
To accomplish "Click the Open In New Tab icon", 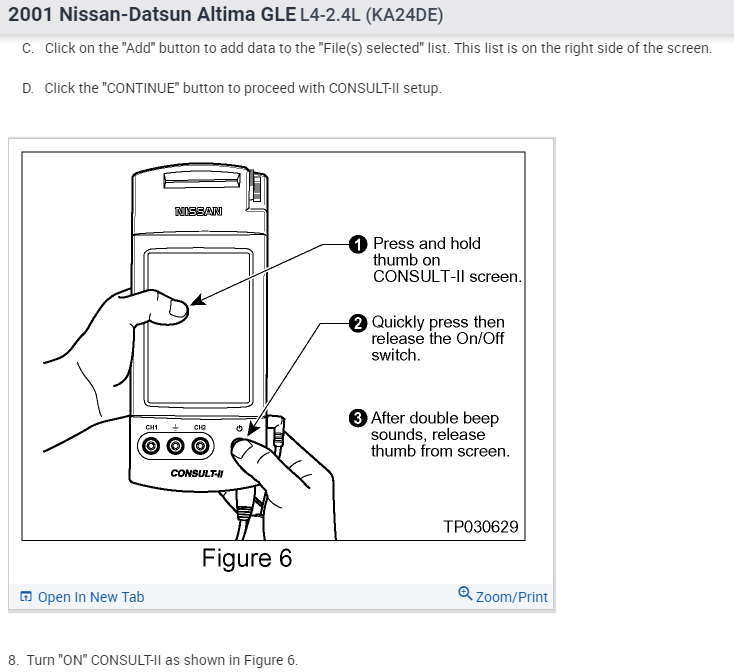I will click(x=26, y=597).
